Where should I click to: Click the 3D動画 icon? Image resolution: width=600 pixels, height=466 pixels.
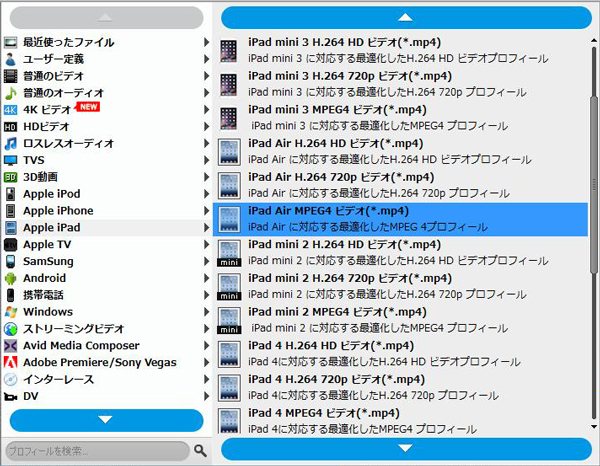(10, 177)
